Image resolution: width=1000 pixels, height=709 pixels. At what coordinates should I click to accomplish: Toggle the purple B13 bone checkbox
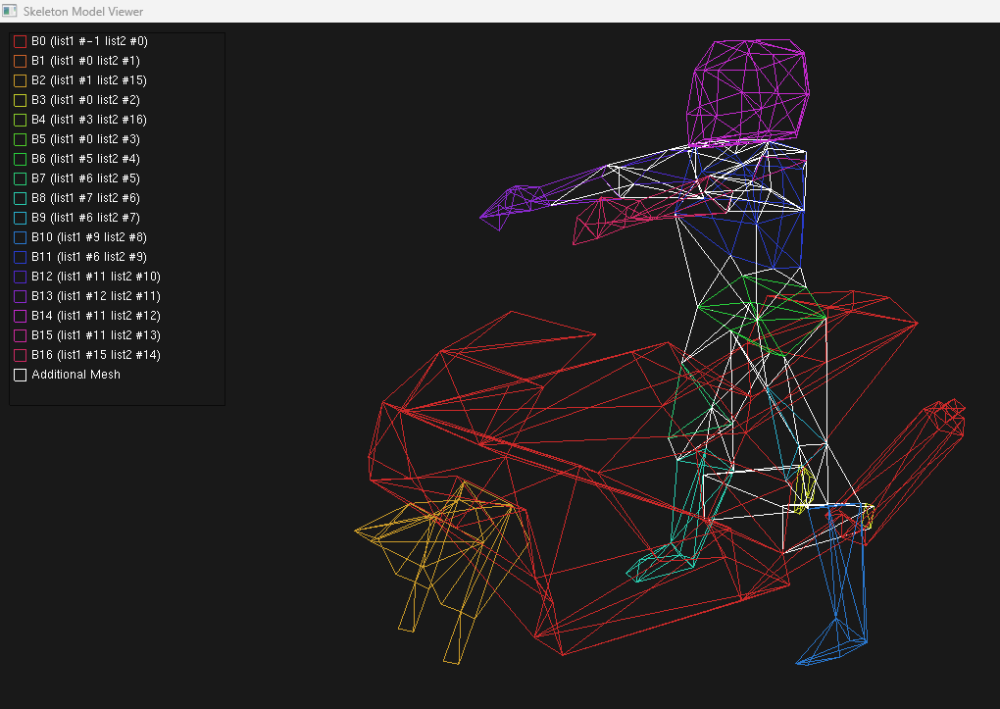(20, 296)
